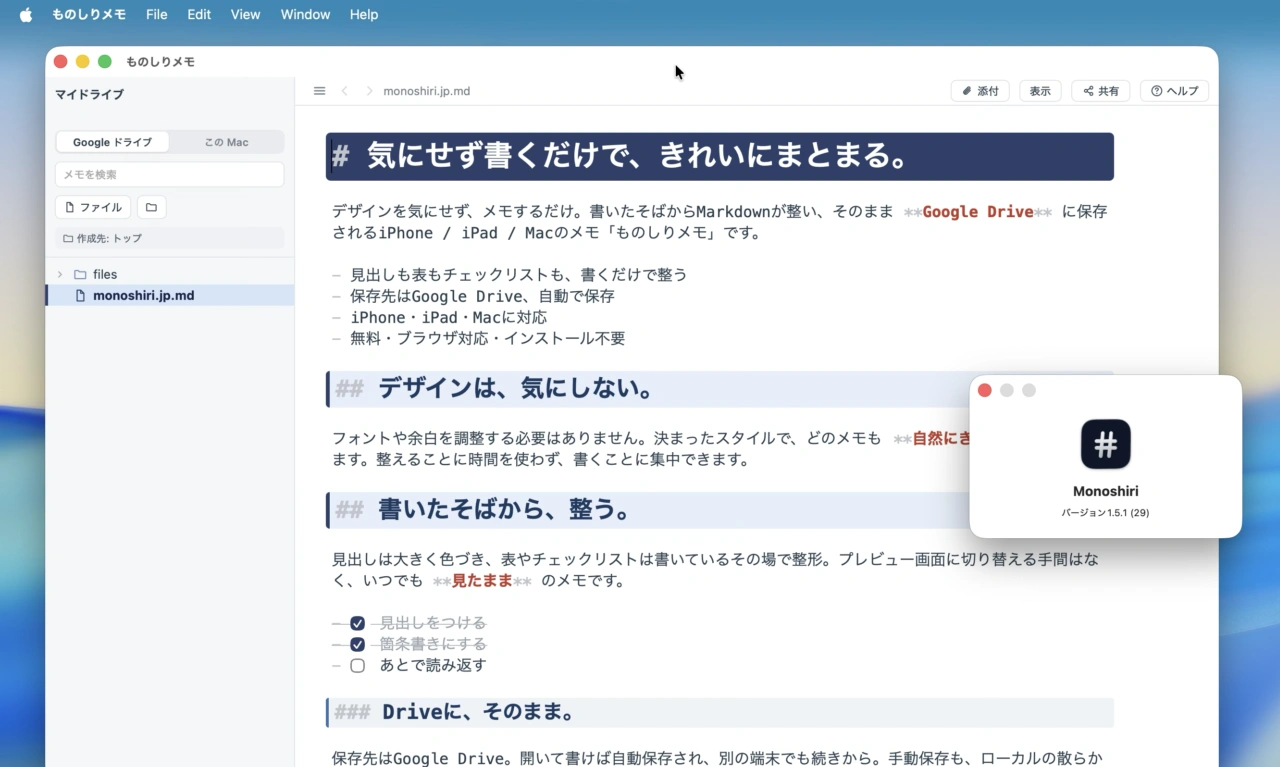Click list item iPhone・iPad・Macに対応
This screenshot has width=1280, height=767.
pos(448,317)
